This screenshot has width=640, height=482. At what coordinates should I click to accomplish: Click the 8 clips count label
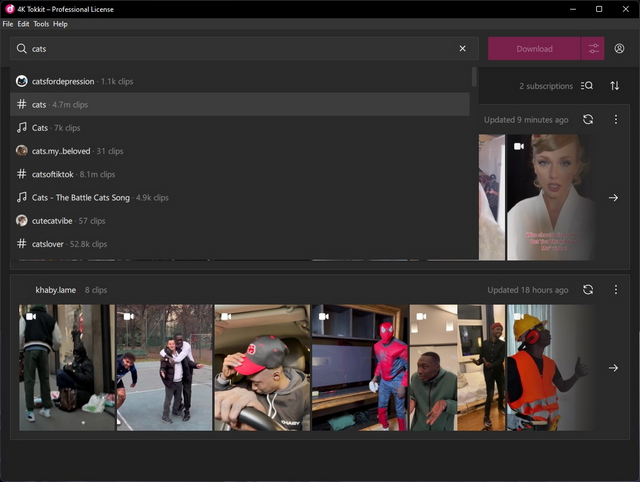tap(96, 290)
